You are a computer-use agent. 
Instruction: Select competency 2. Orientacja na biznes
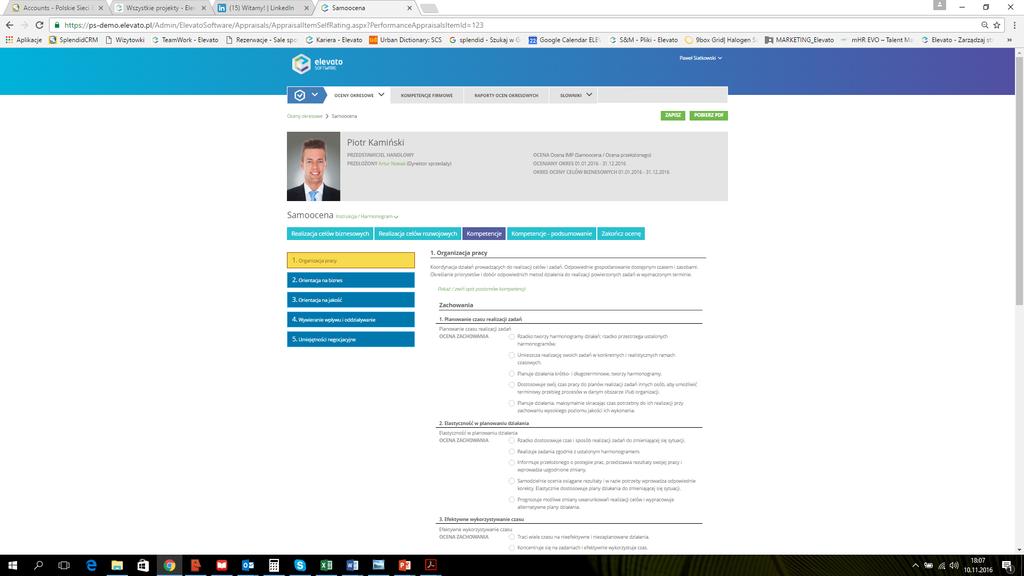coord(351,280)
